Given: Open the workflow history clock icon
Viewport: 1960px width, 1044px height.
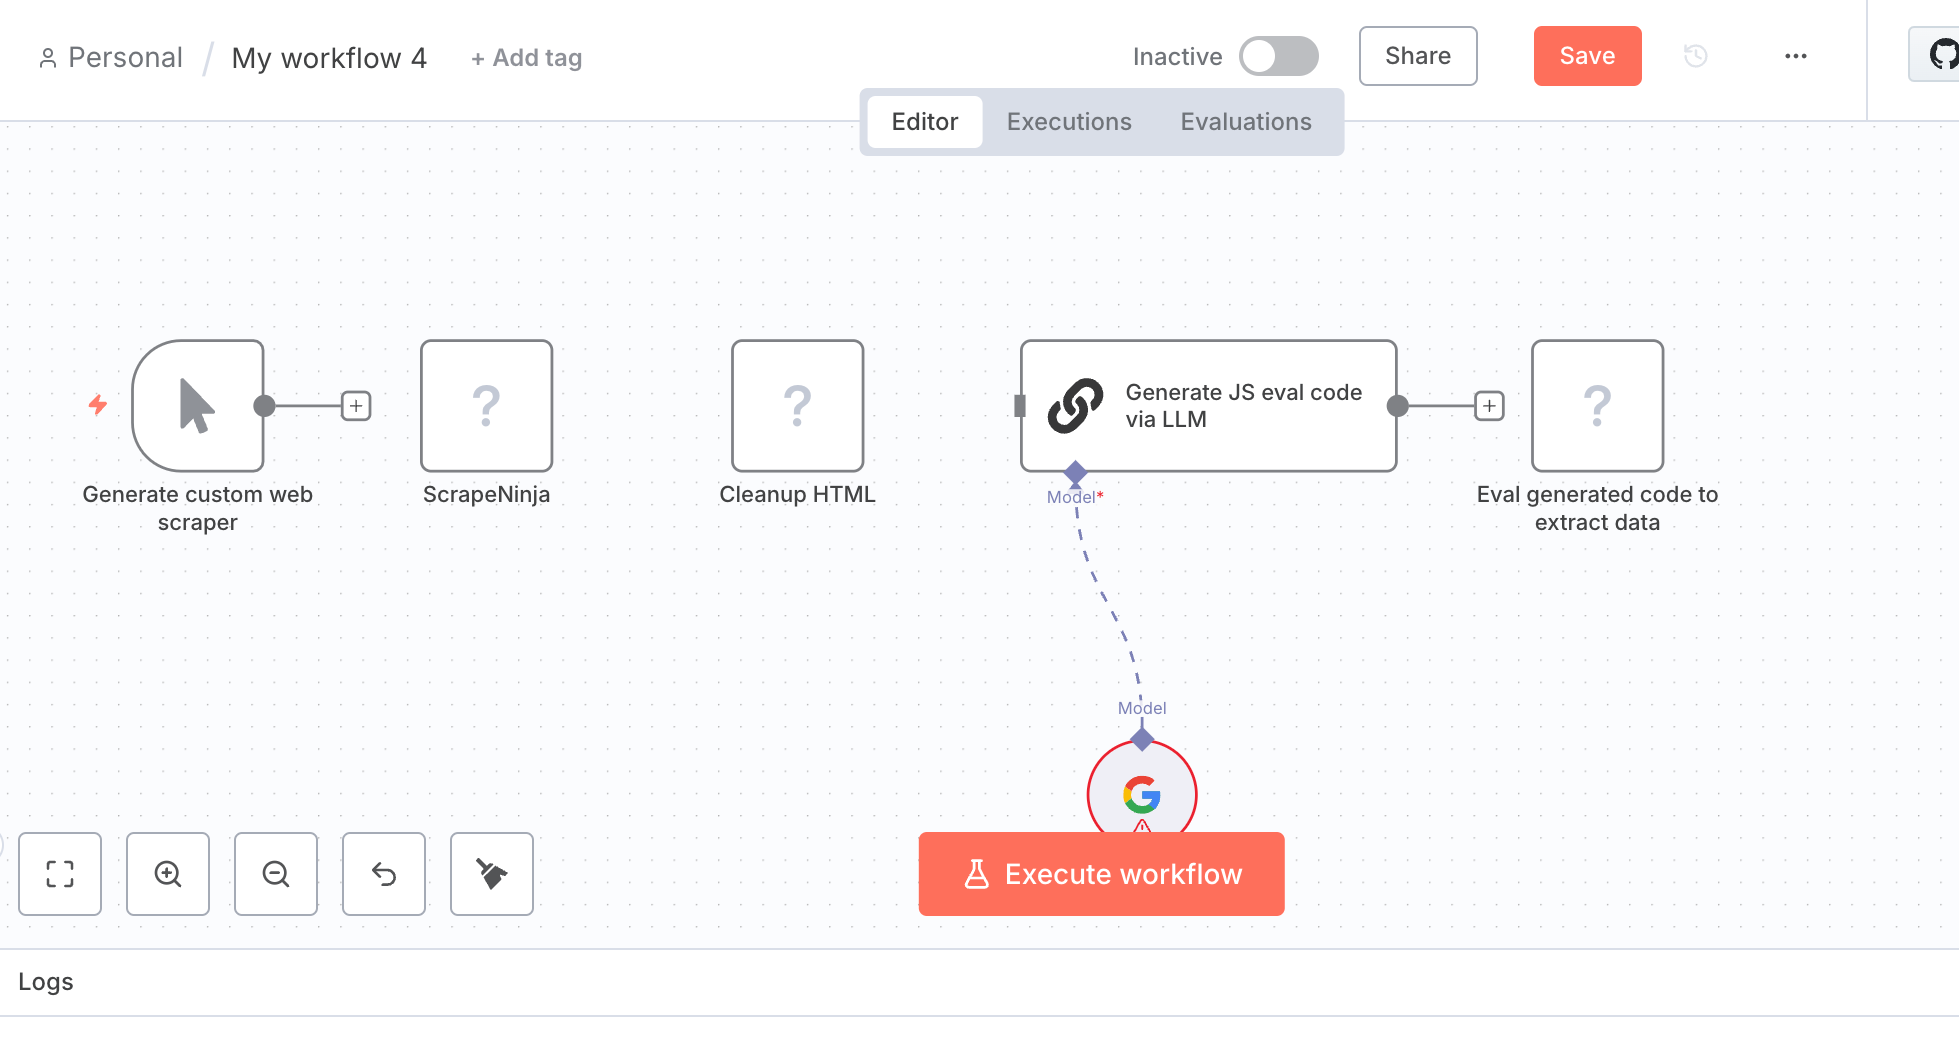Looking at the screenshot, I should click(1696, 56).
